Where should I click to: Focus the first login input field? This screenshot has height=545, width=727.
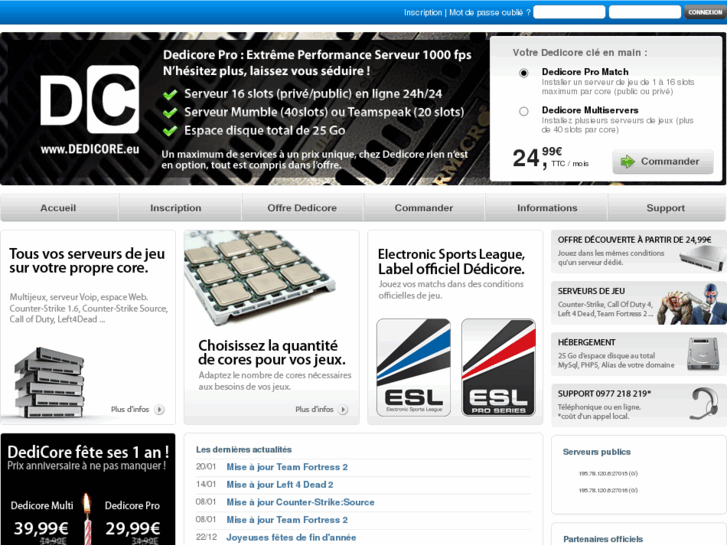click(x=569, y=12)
